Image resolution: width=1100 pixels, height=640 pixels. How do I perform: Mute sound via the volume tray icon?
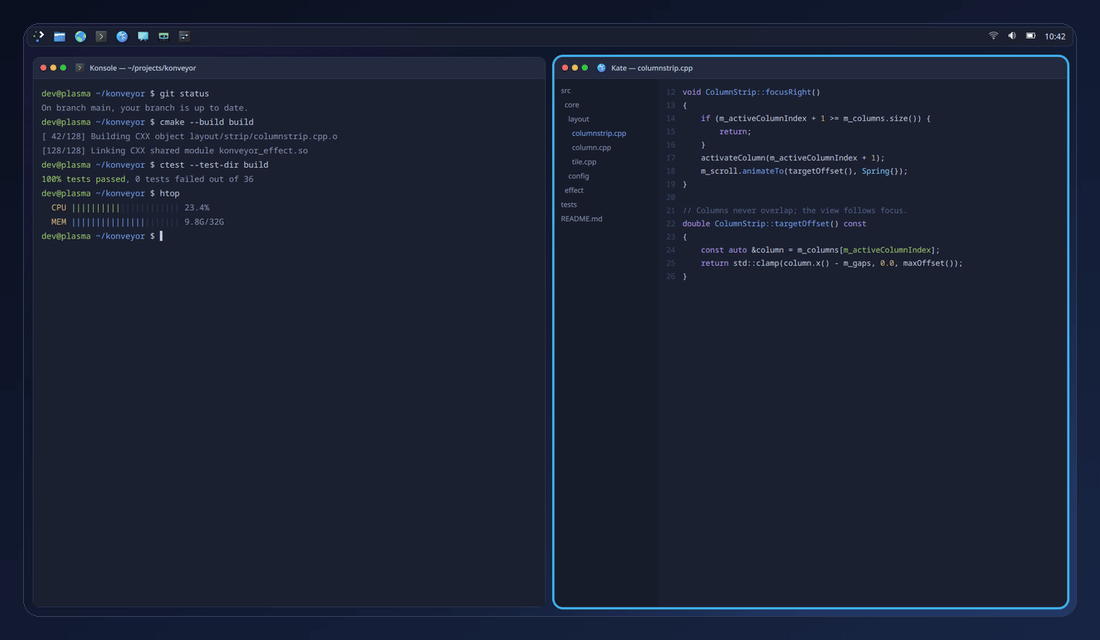[x=1012, y=35]
